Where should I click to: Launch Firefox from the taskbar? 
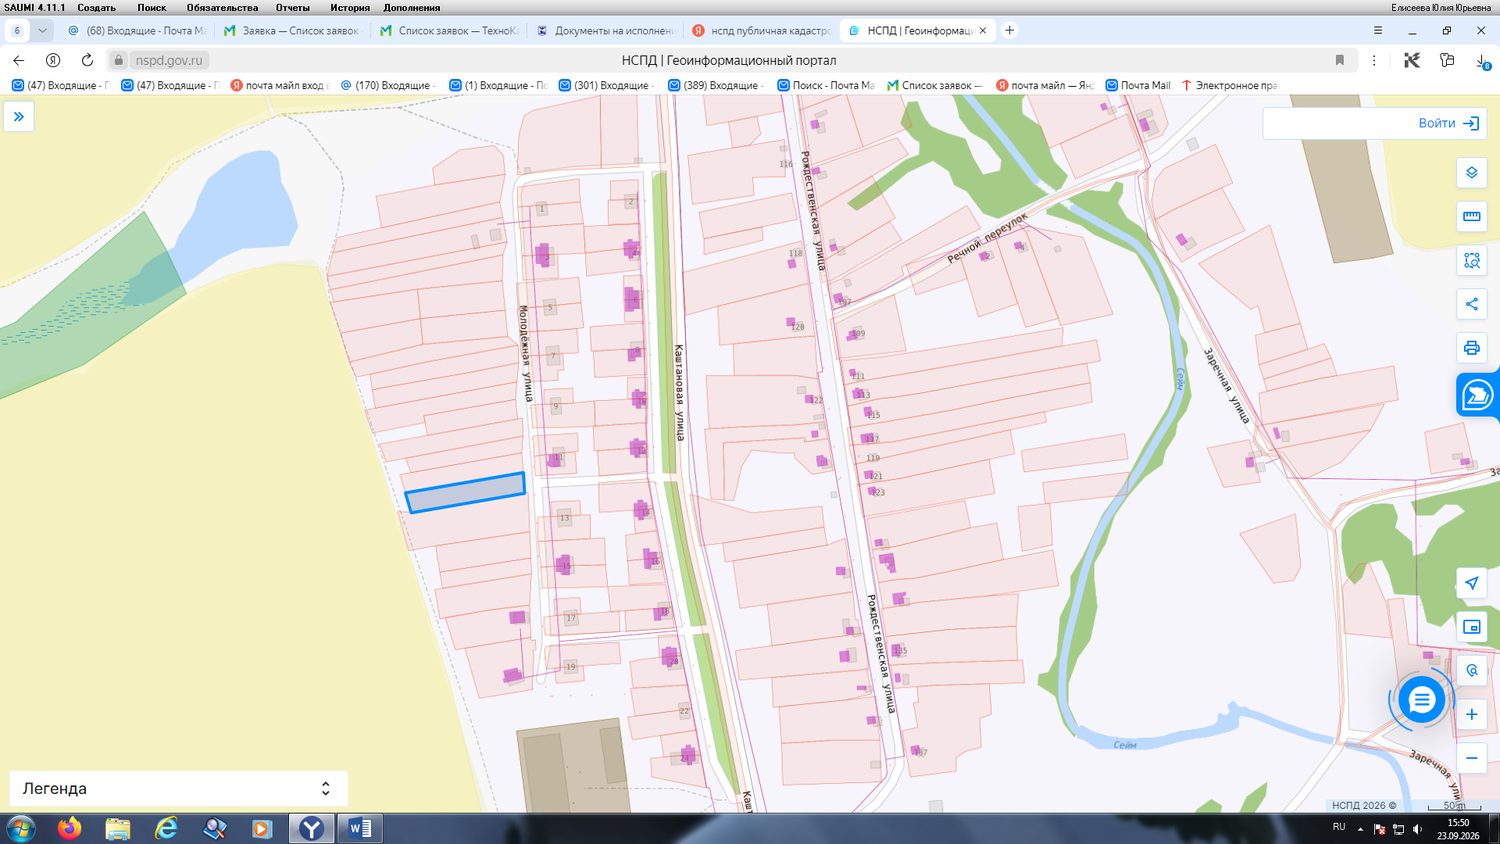[69, 828]
